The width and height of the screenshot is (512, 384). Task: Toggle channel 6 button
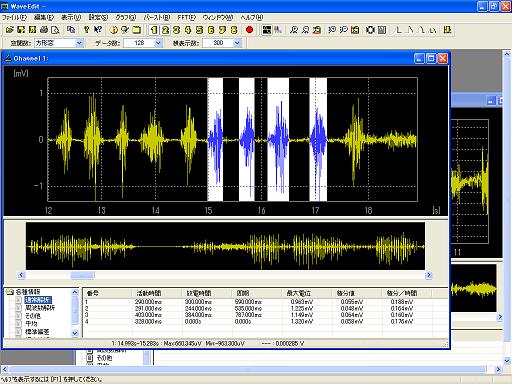pyautogui.click(x=211, y=30)
